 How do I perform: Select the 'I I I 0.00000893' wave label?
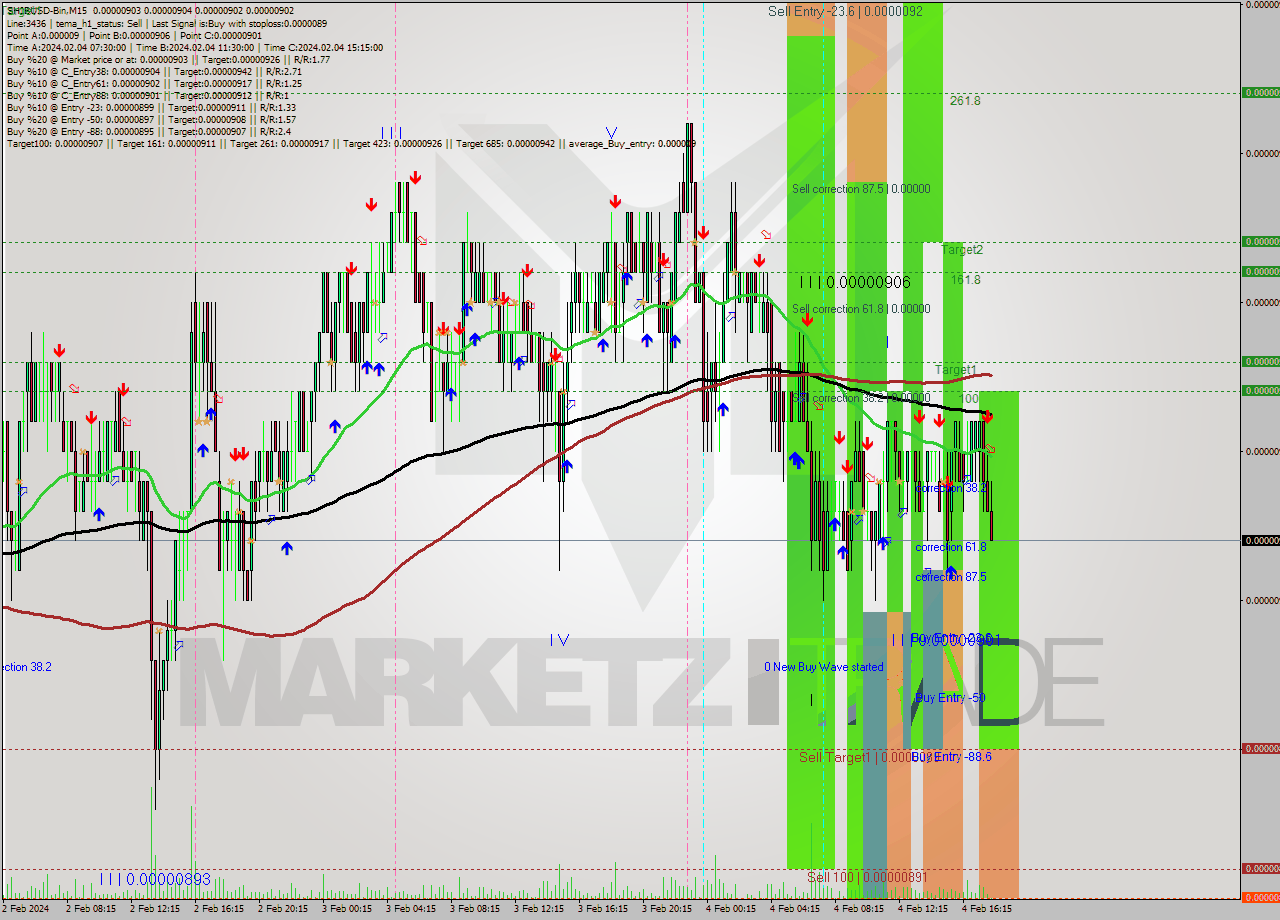click(155, 879)
